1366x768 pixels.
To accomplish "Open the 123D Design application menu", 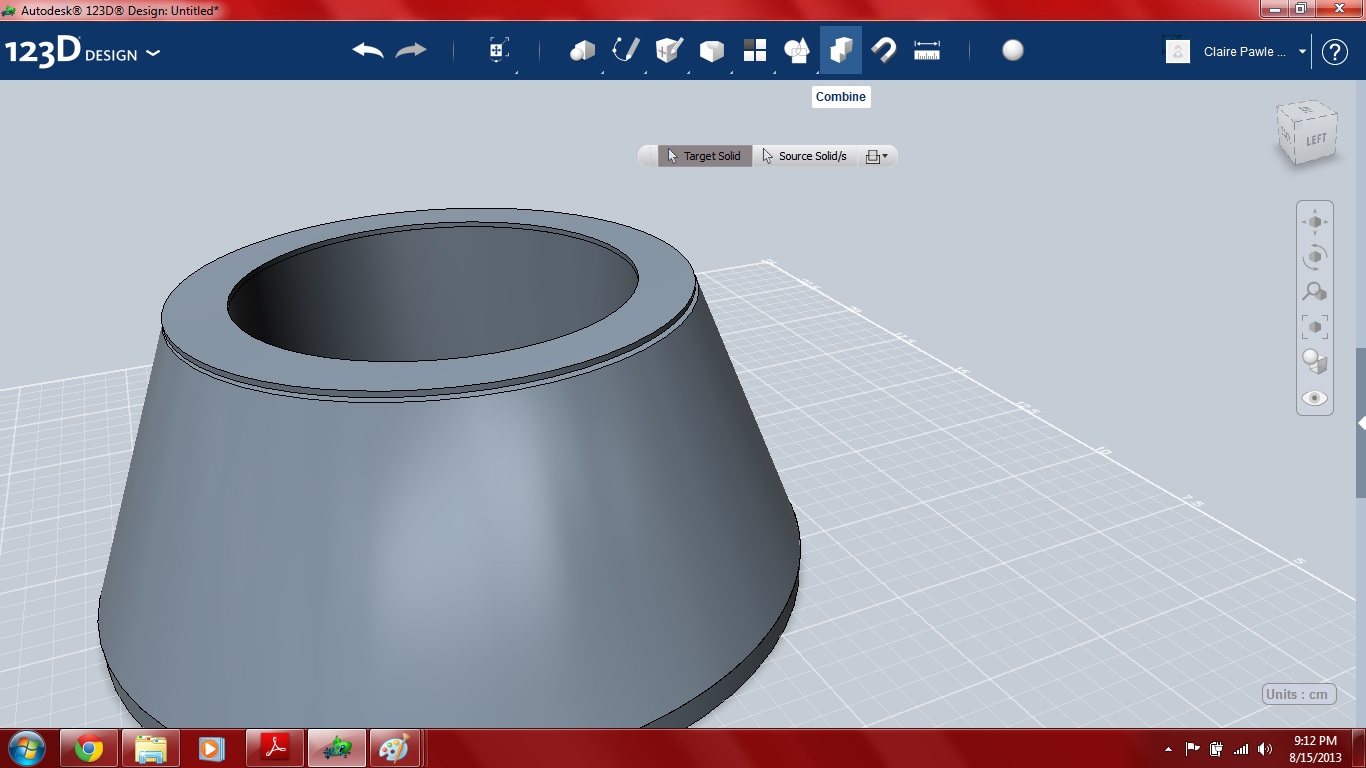I will (82, 52).
